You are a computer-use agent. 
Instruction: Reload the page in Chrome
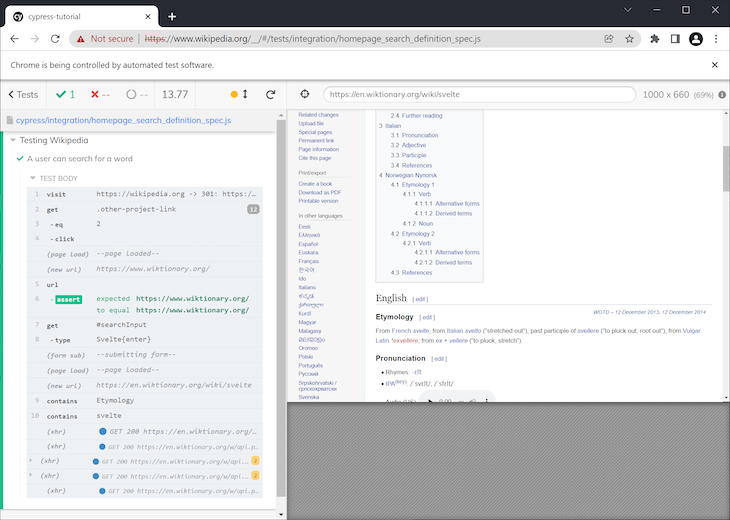[55, 39]
